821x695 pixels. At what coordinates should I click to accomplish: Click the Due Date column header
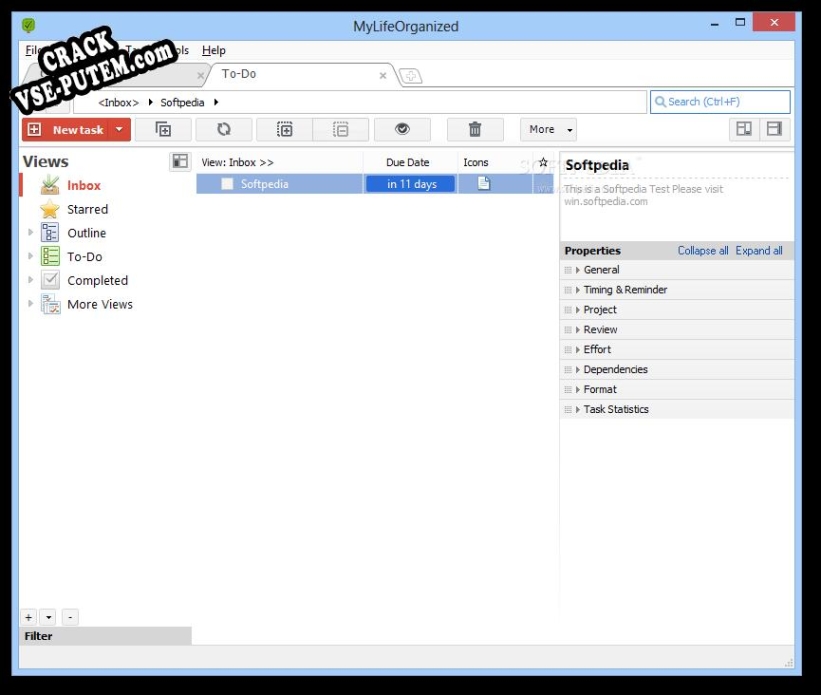point(408,162)
